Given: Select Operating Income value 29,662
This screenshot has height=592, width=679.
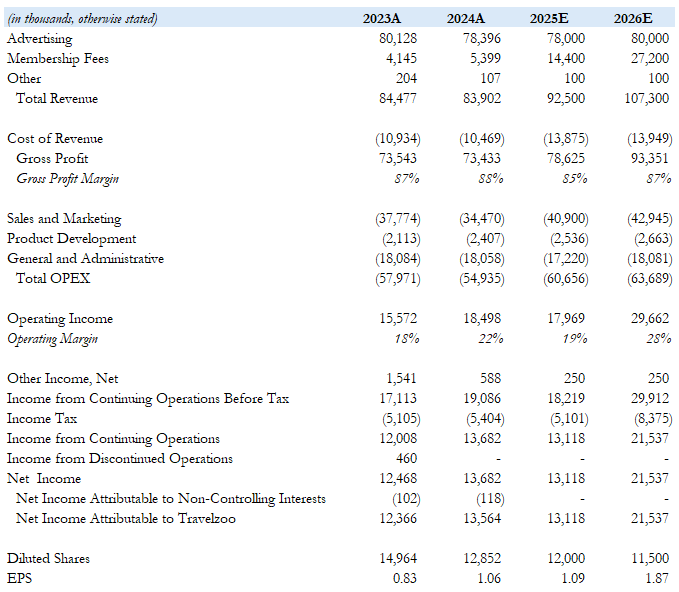Looking at the screenshot, I should click(x=650, y=319).
